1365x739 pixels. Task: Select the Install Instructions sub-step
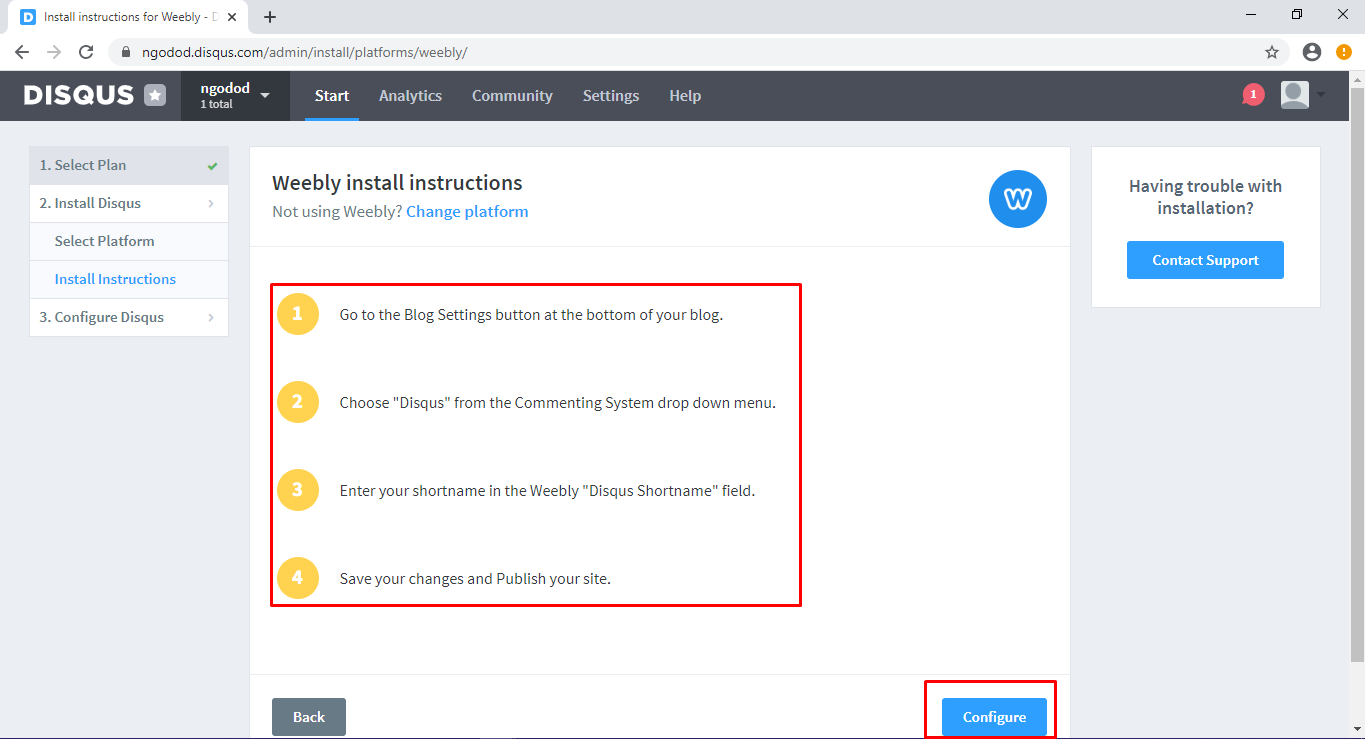tap(129, 279)
